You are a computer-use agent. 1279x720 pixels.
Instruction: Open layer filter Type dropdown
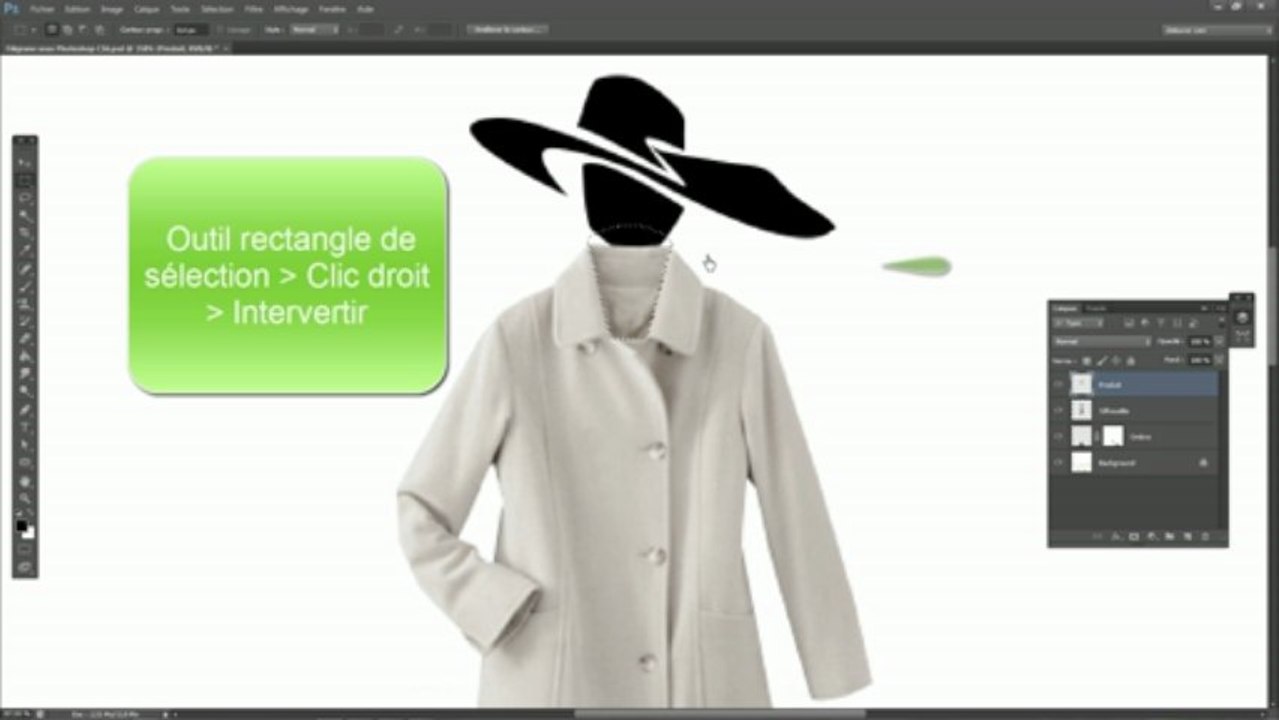1079,323
